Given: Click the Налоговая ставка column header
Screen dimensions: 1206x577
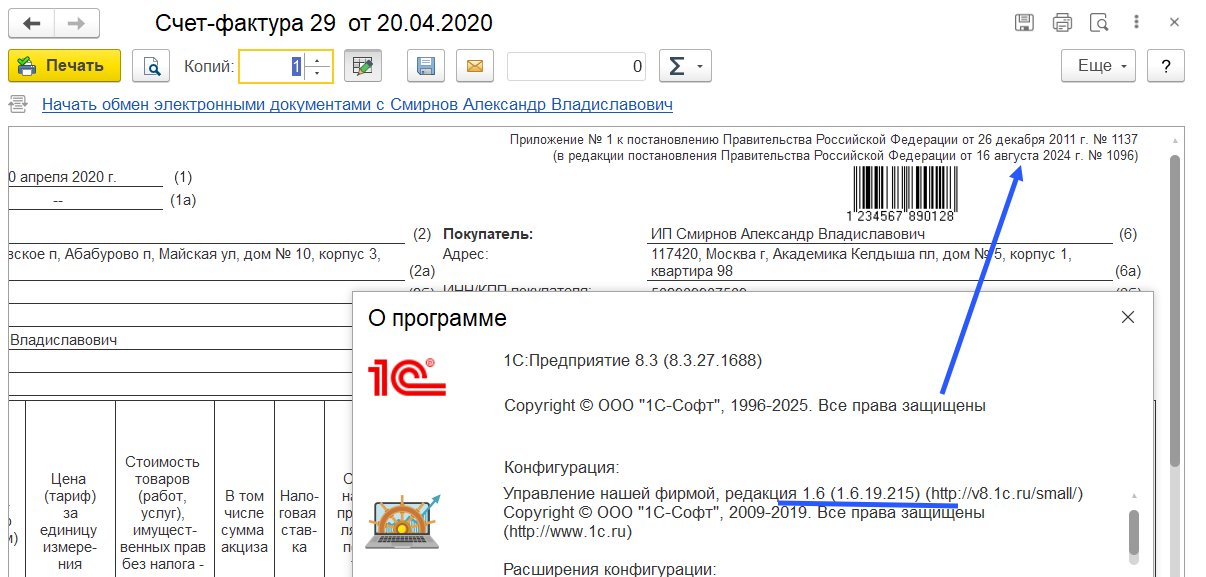Looking at the screenshot, I should 298,521.
